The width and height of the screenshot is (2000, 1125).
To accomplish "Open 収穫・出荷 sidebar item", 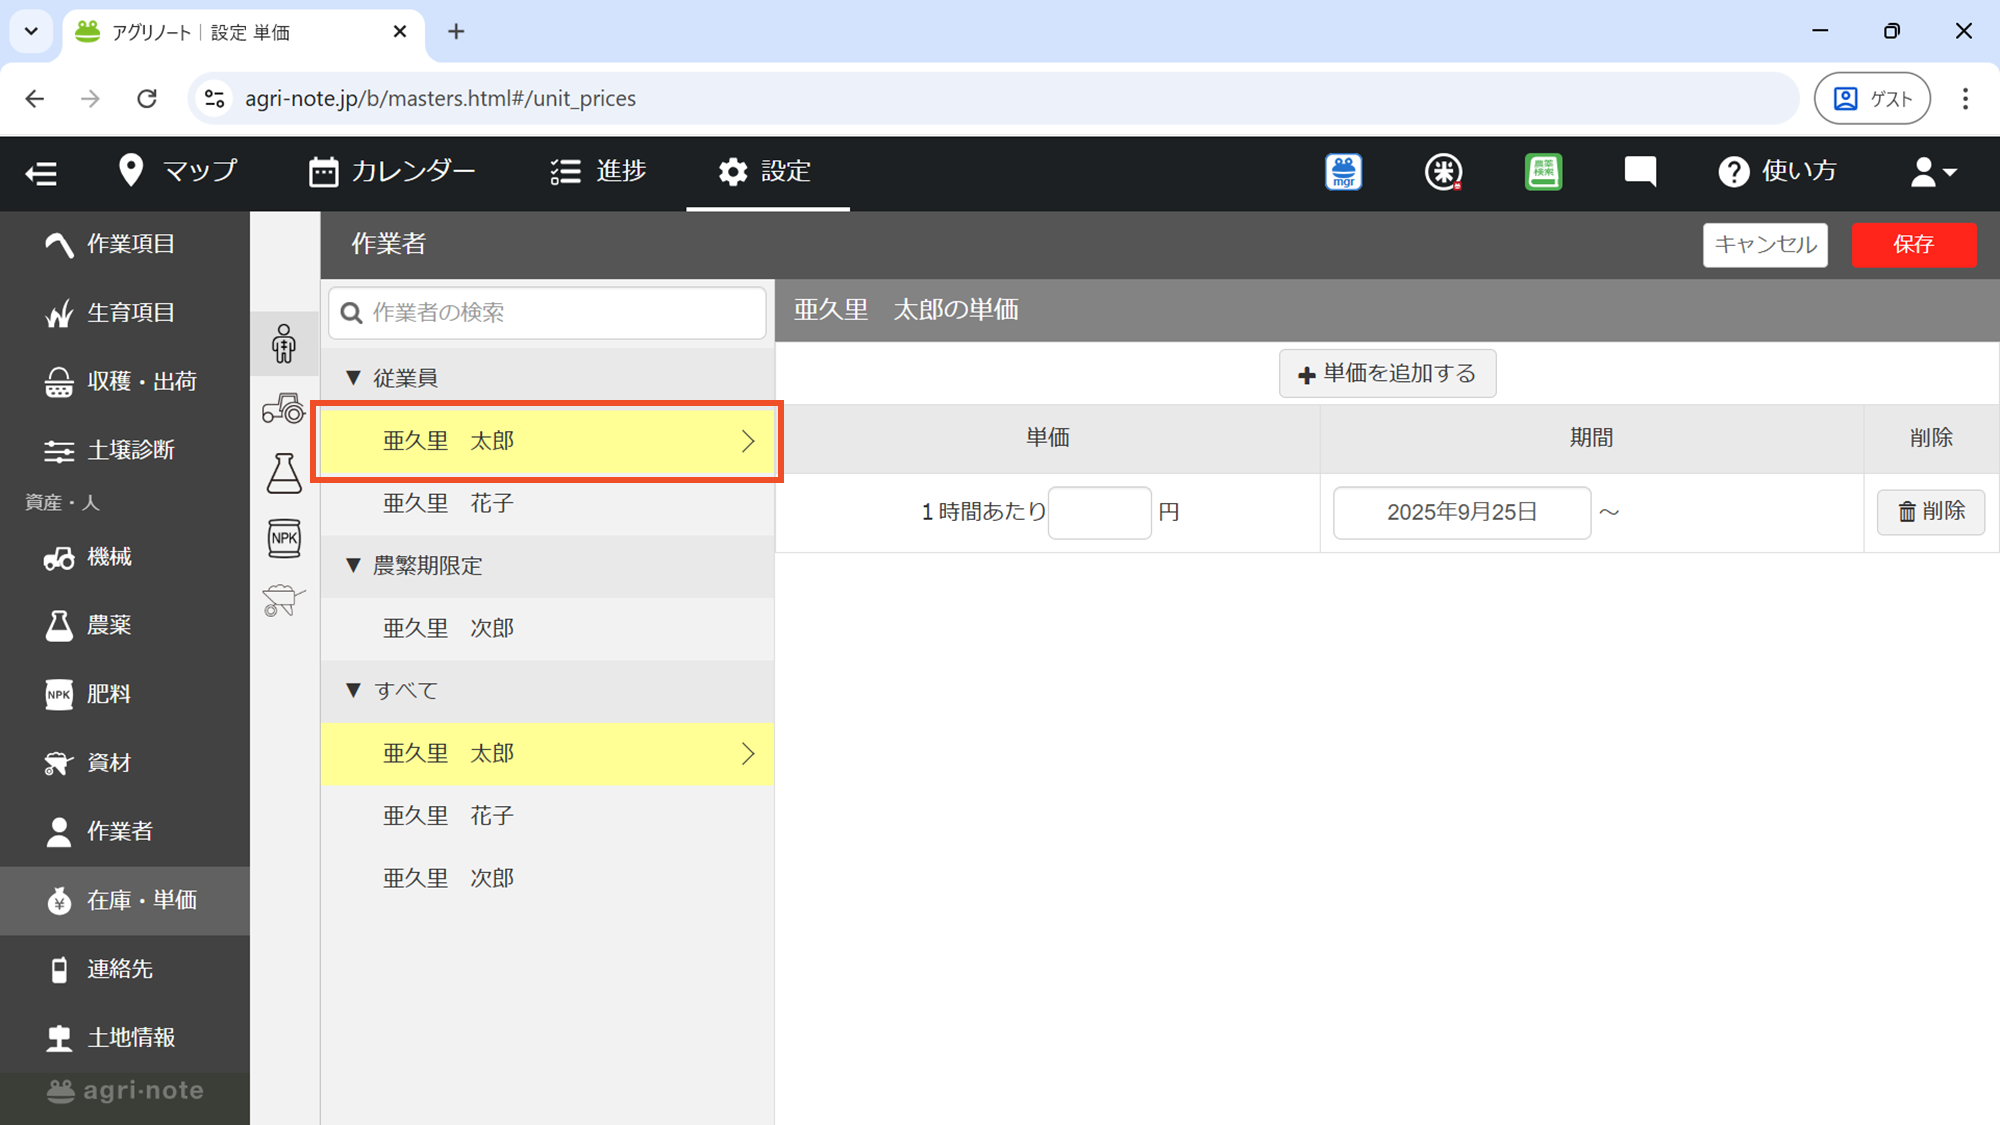I will coord(125,382).
